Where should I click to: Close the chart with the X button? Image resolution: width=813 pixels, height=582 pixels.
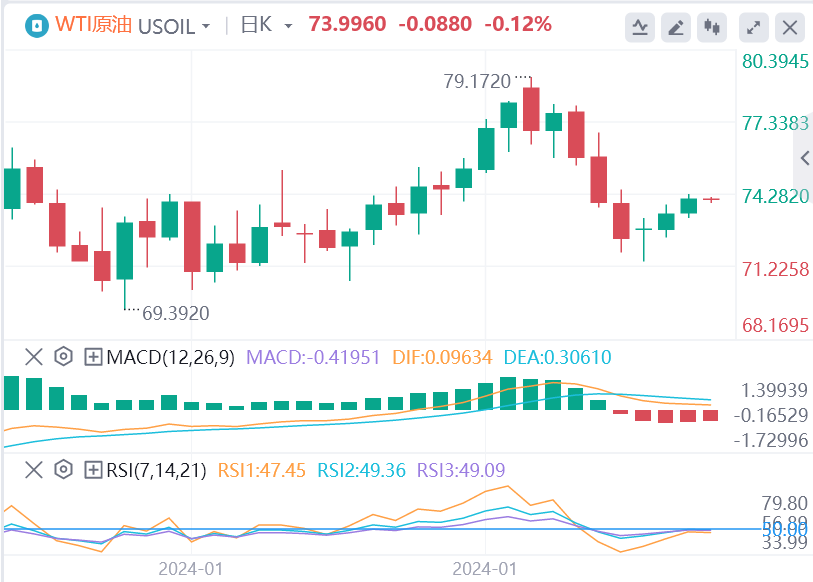791,27
